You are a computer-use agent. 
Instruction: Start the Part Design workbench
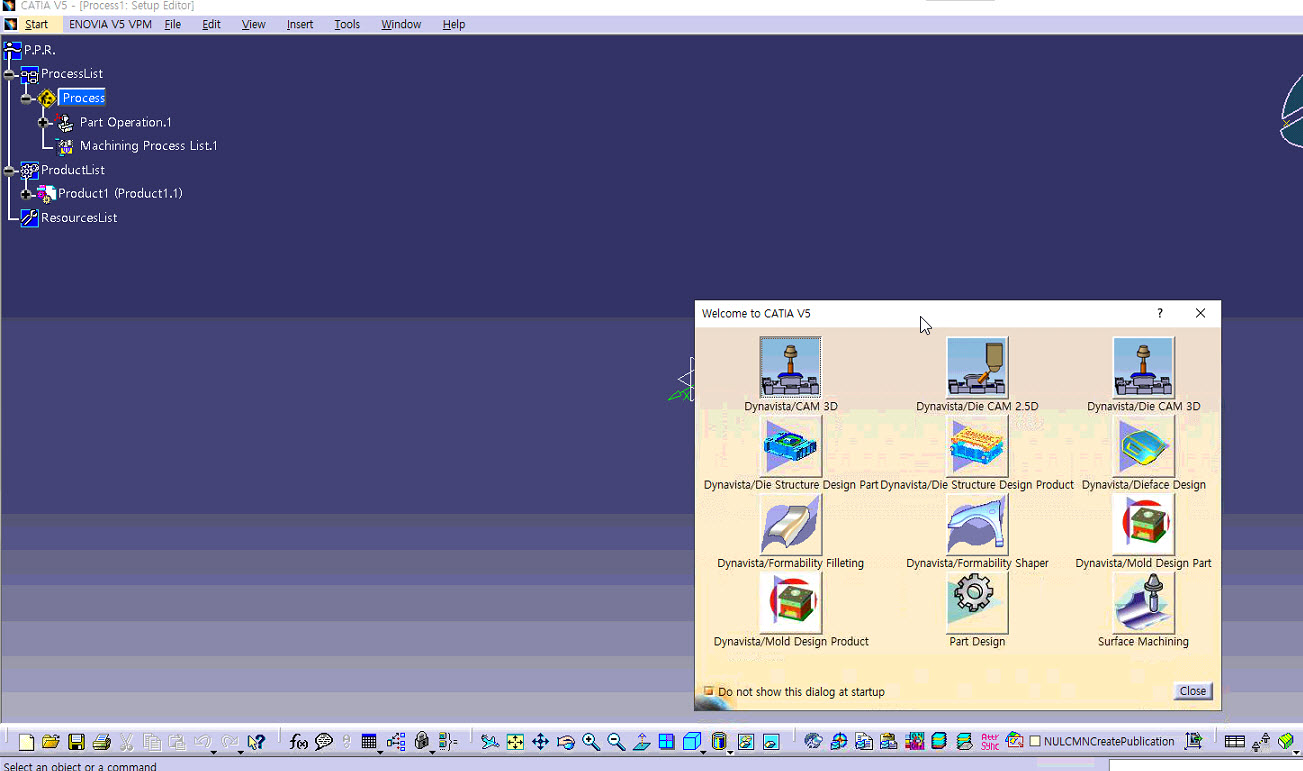point(977,602)
